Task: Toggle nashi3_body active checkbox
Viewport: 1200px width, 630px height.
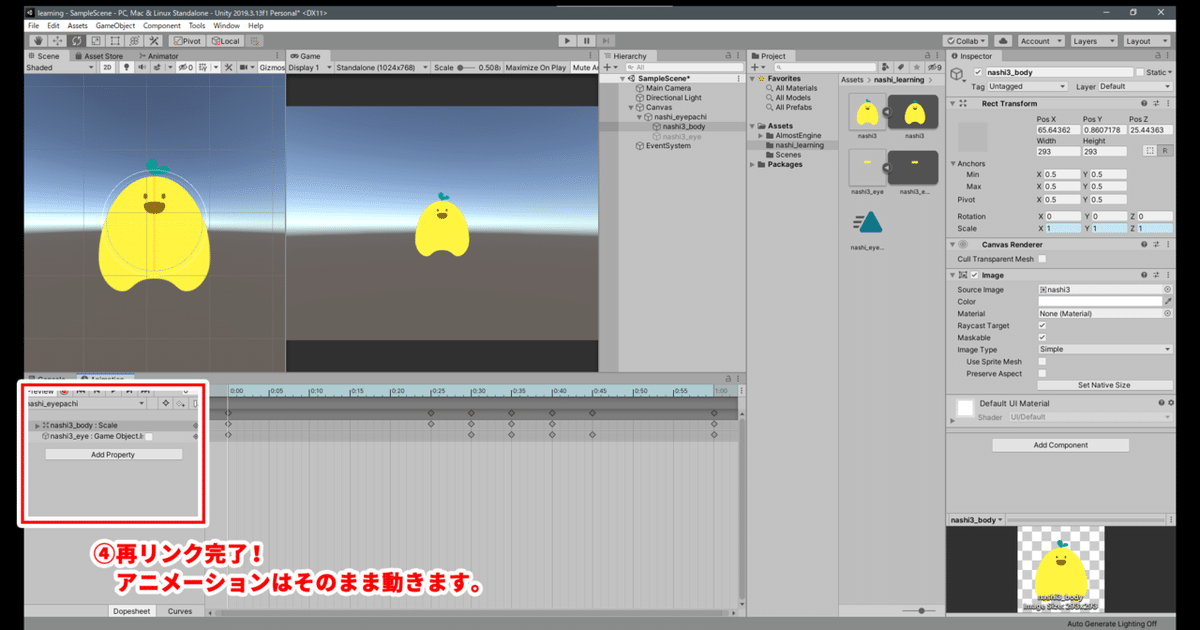Action: [x=978, y=73]
